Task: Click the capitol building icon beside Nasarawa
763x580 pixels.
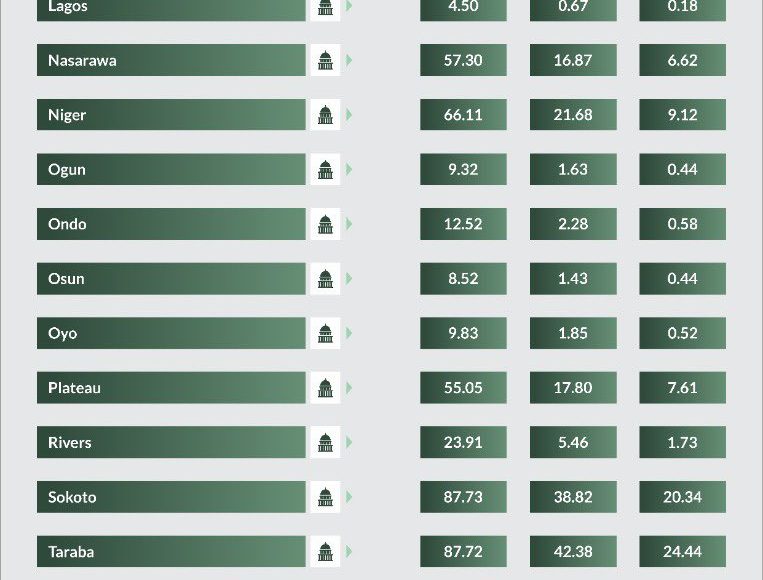Action: tap(325, 60)
